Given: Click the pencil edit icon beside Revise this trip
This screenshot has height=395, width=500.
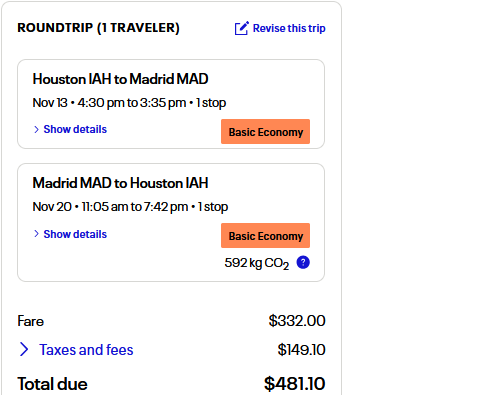Looking at the screenshot, I should point(241,28).
